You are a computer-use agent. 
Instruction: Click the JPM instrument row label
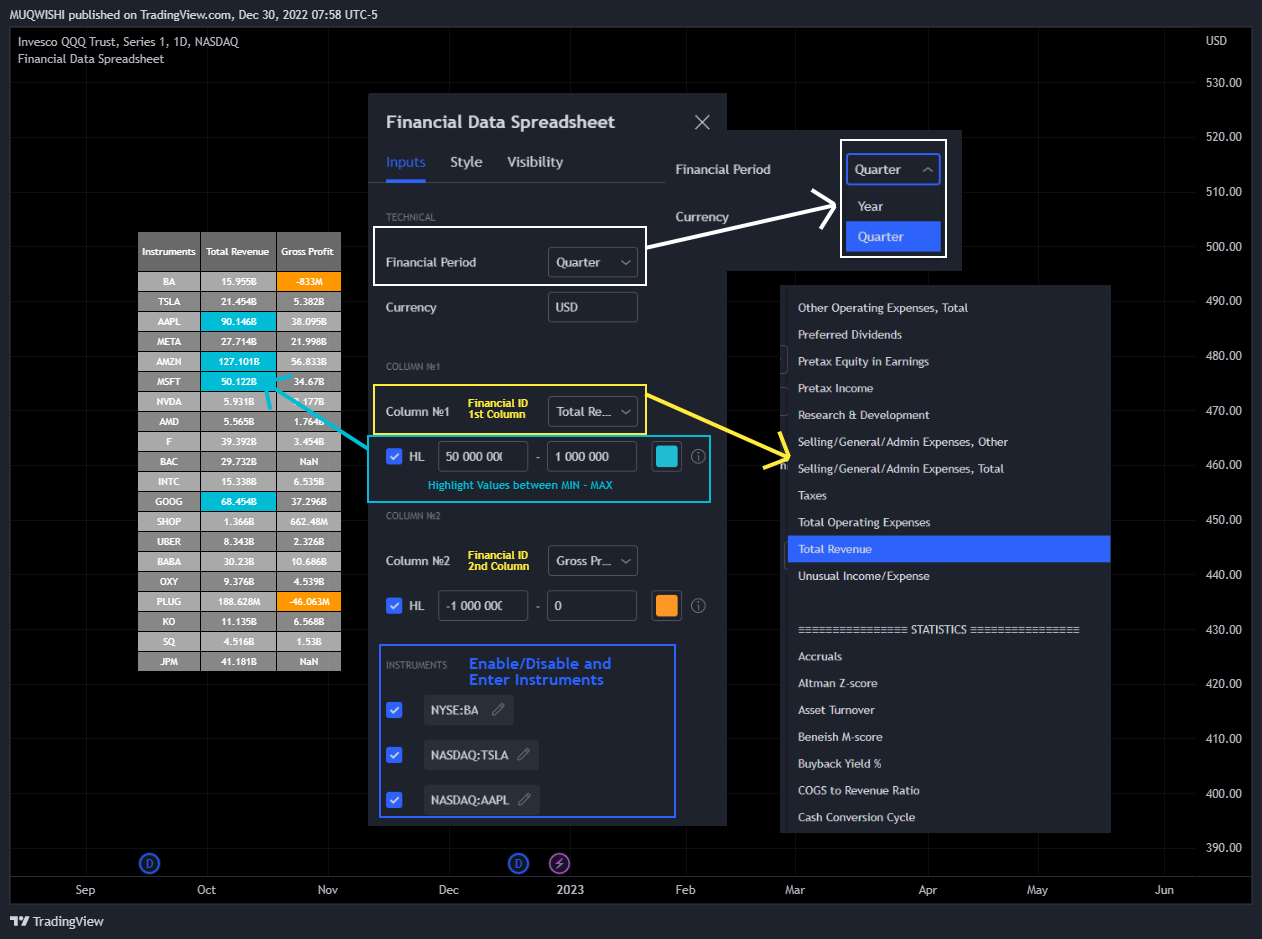click(169, 661)
